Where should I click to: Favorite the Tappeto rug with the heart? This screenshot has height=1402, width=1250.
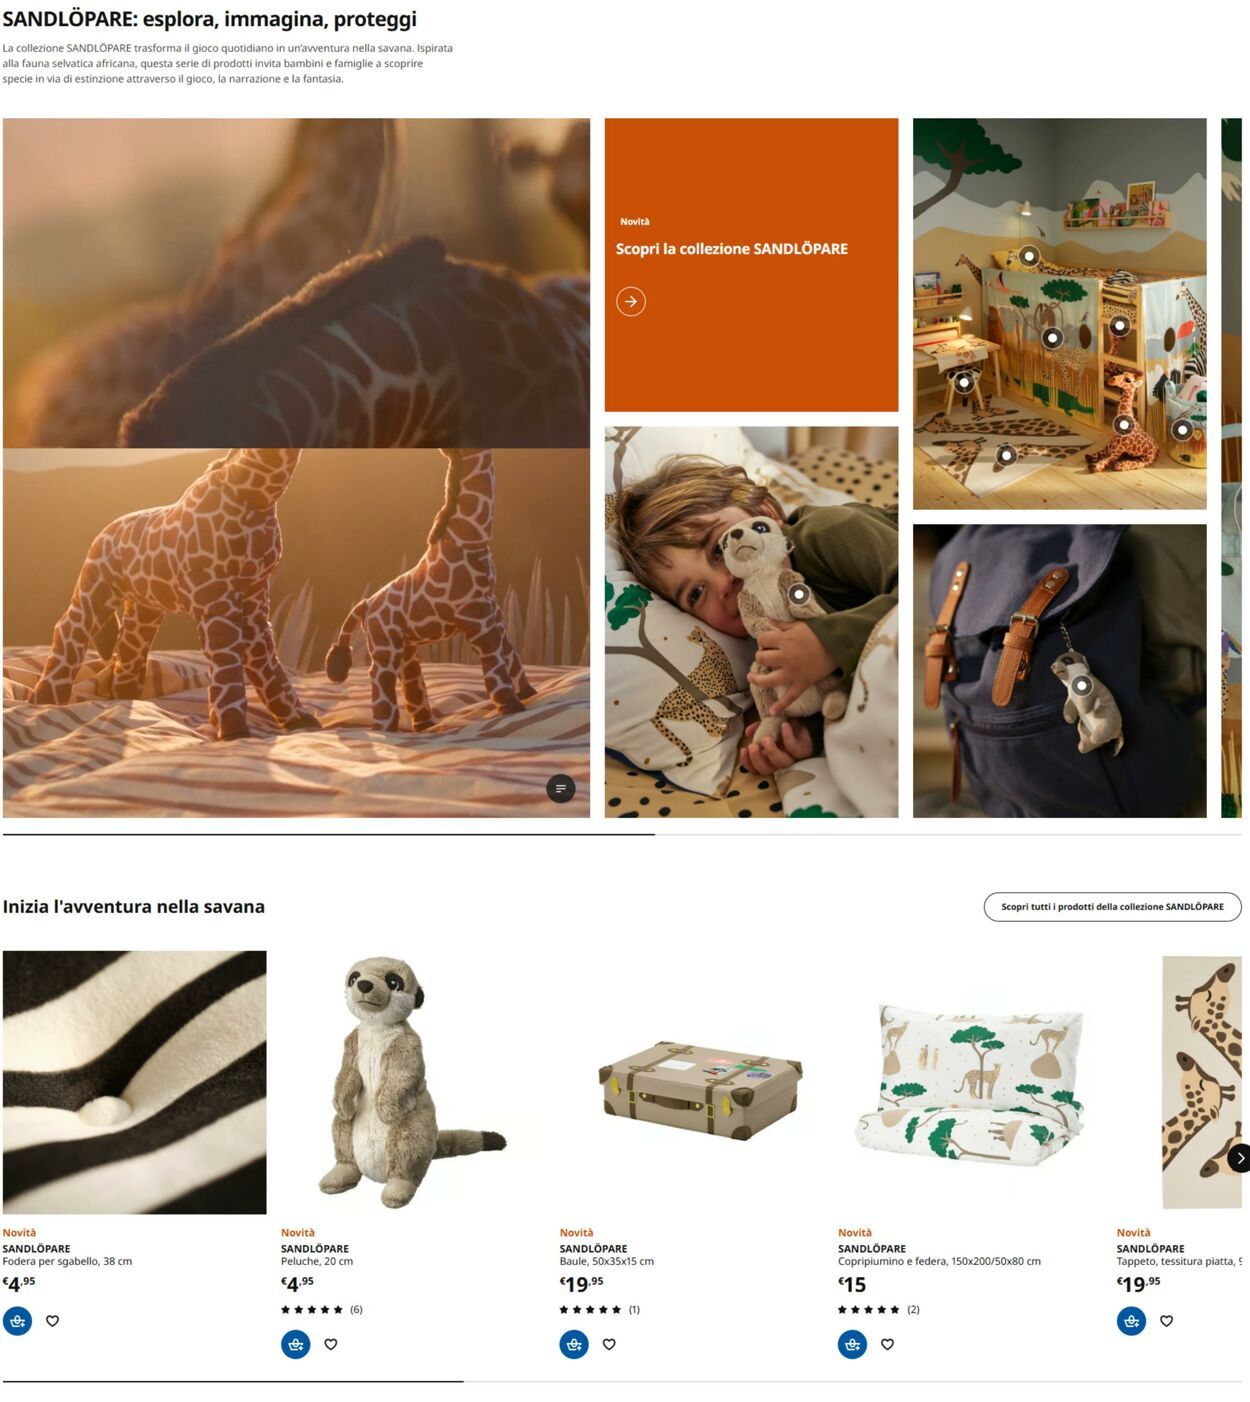pos(1166,1321)
